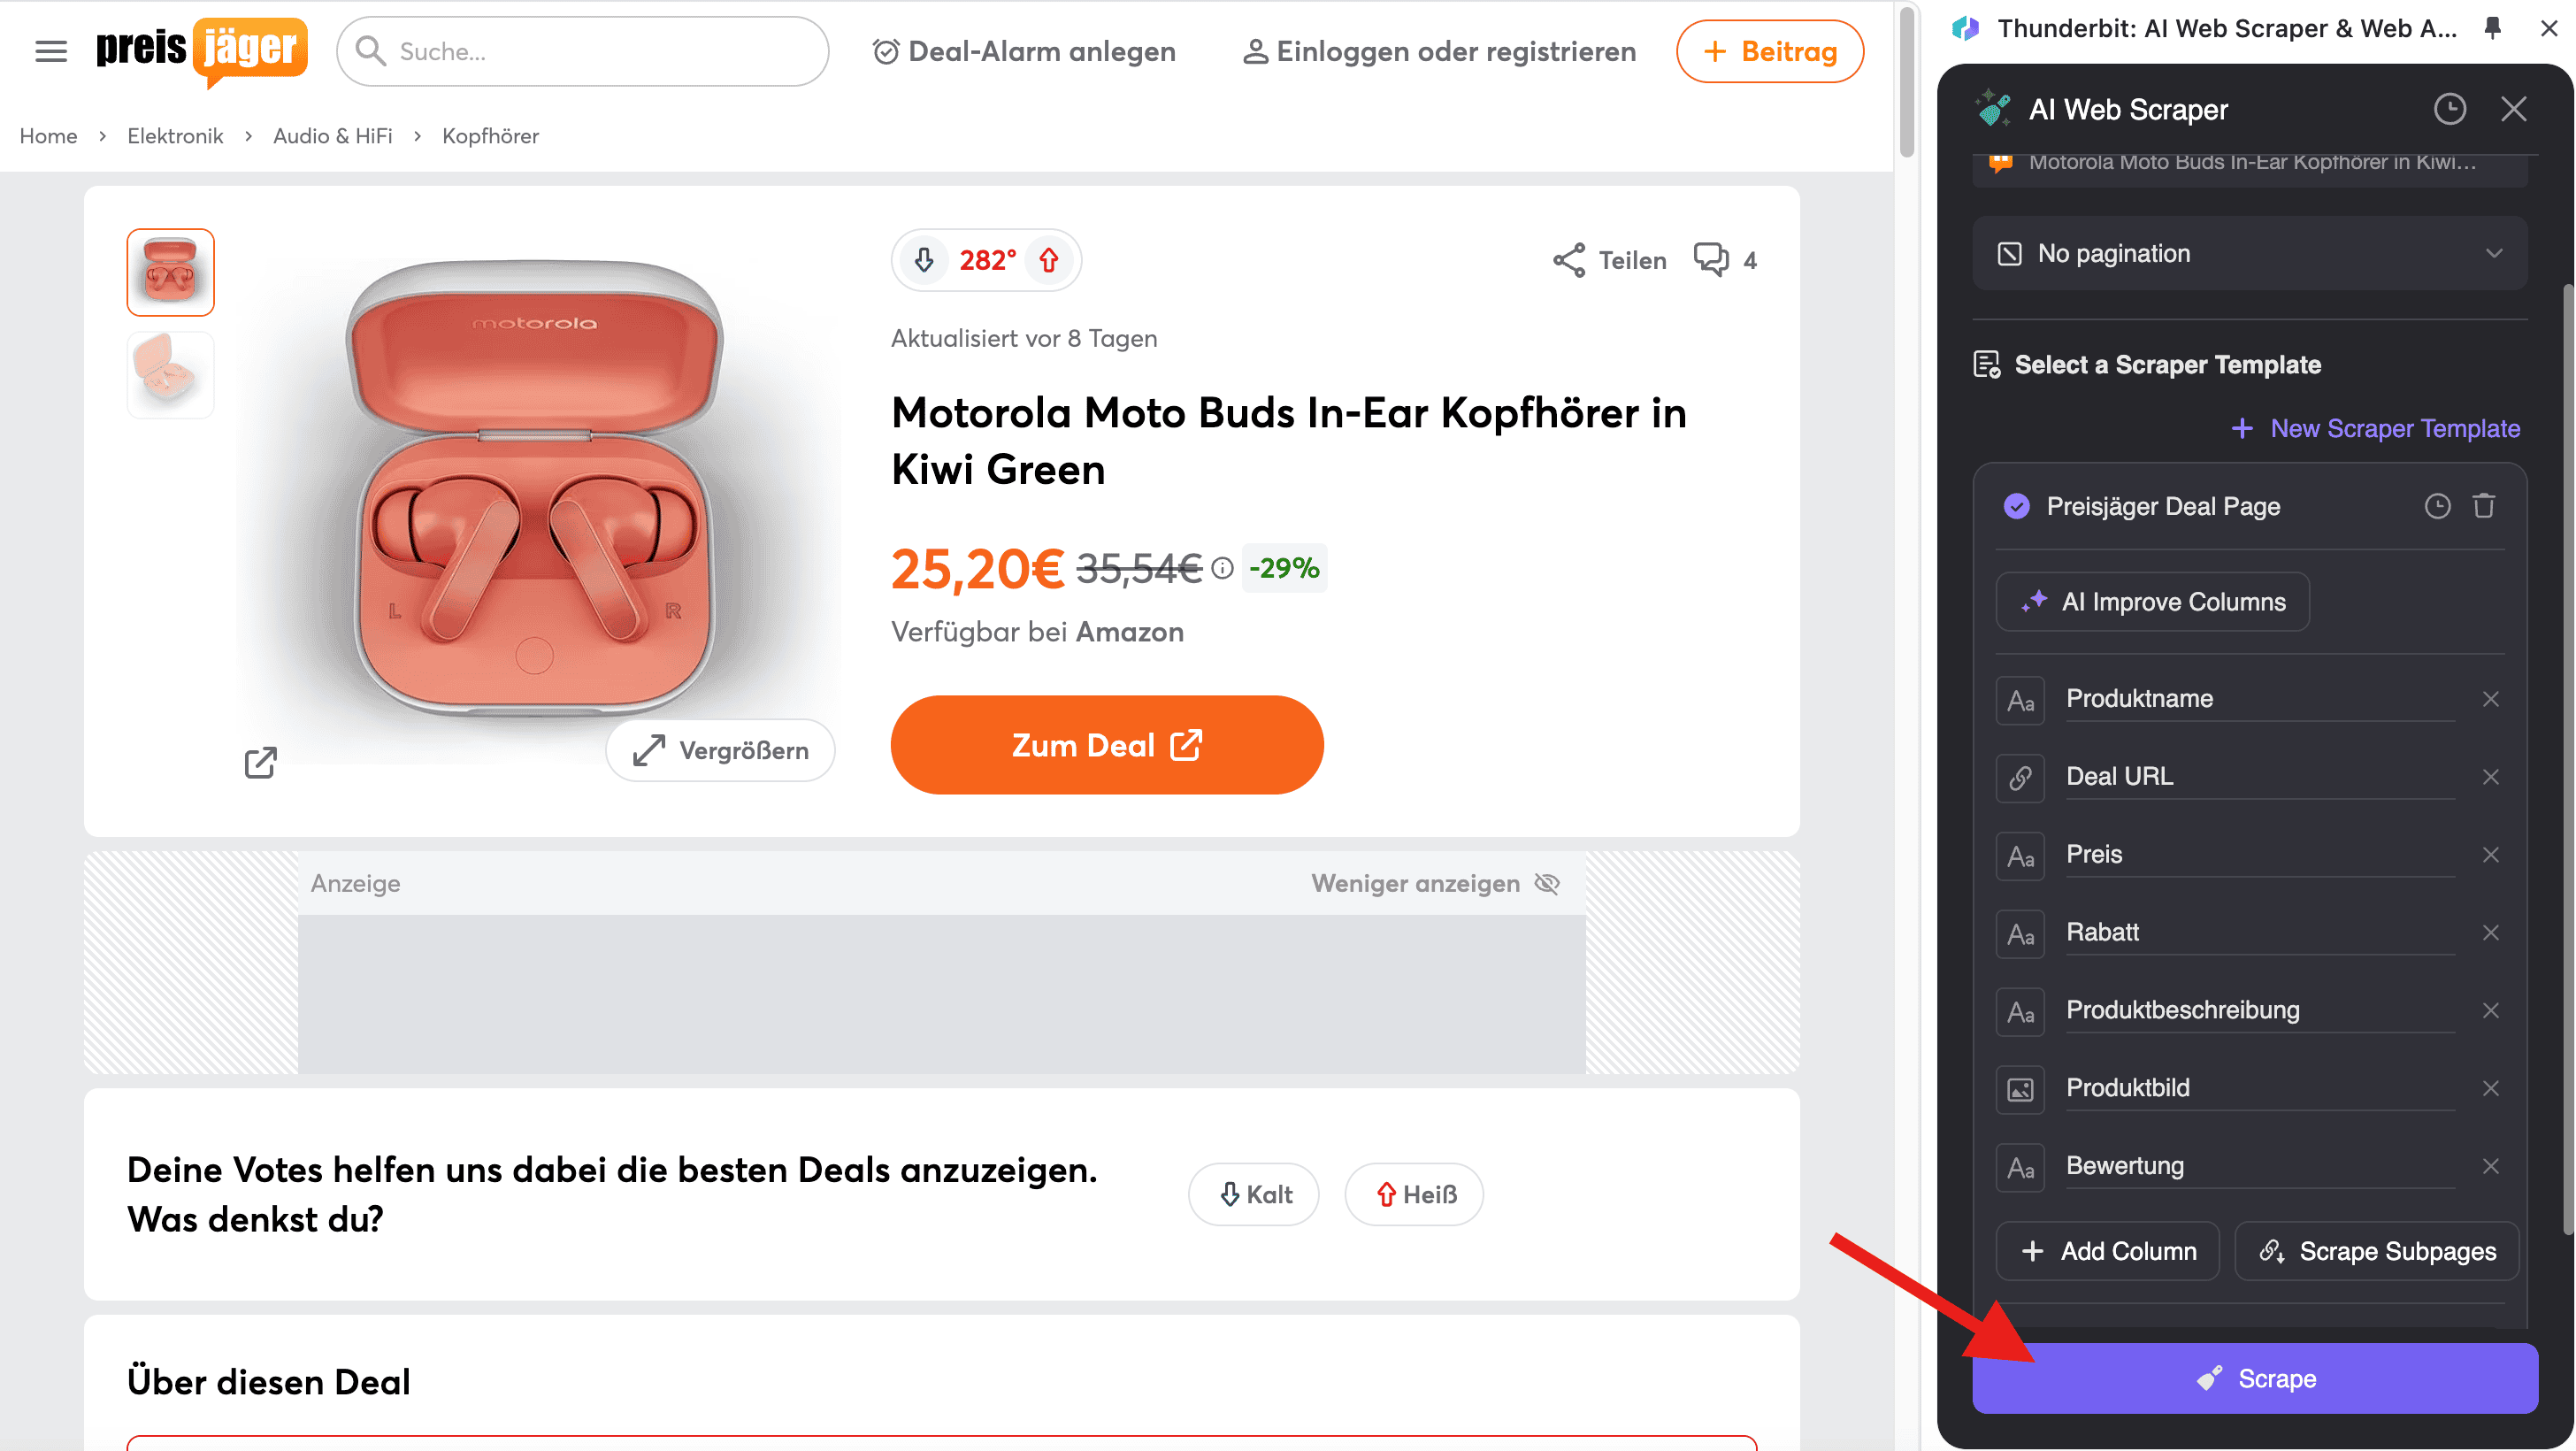Vote the deal temperature up arrow
The width and height of the screenshot is (2576, 1451).
pyautogui.click(x=1048, y=260)
